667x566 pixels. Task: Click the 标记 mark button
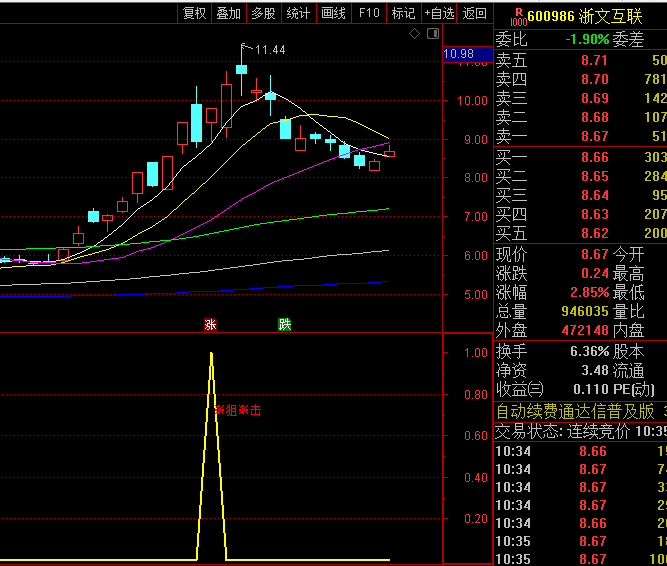[x=403, y=13]
